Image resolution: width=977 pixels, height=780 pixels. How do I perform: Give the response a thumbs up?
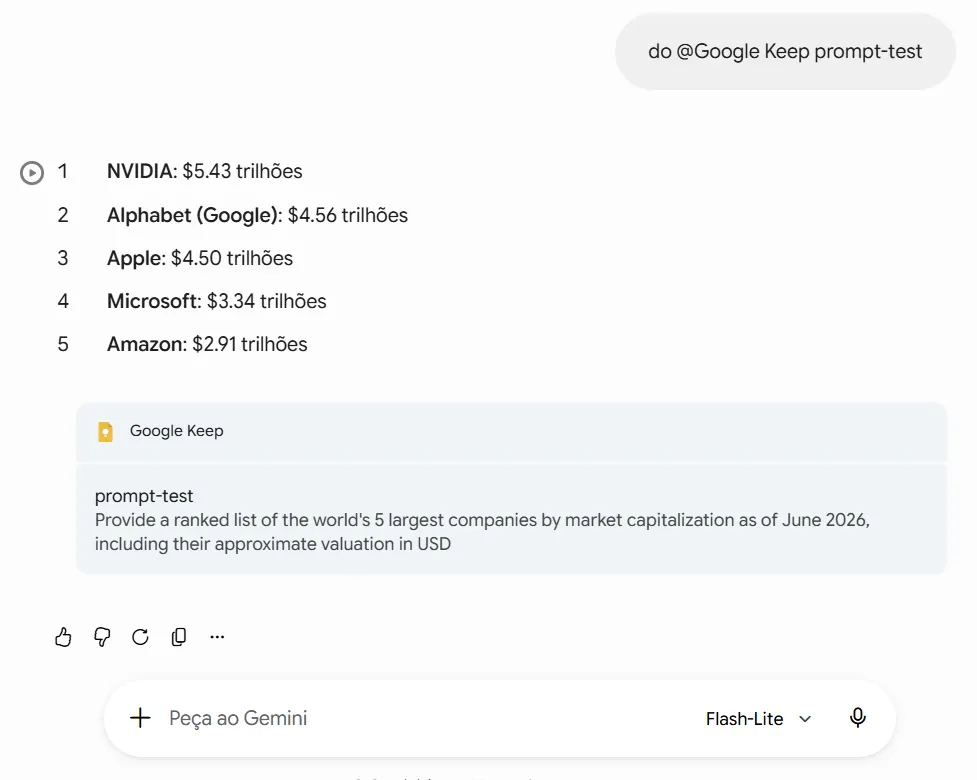pos(63,637)
